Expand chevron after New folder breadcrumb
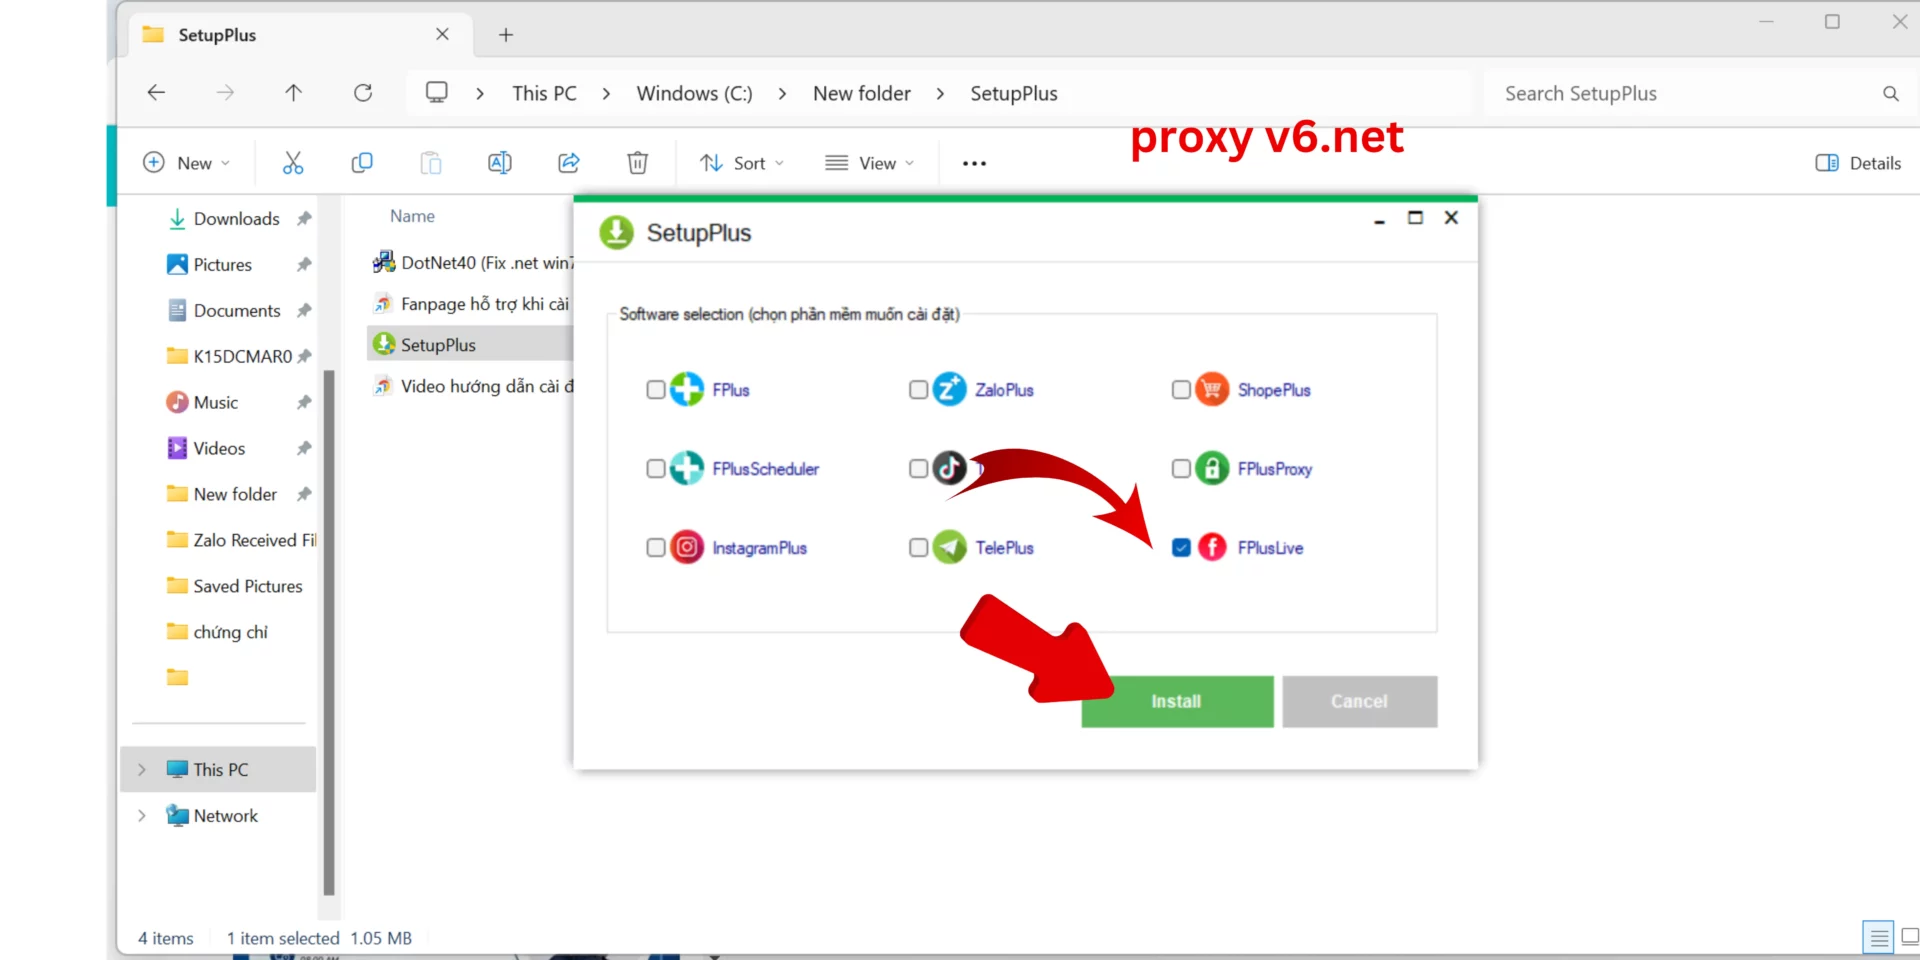Screen dimensions: 1920x960 point(940,93)
